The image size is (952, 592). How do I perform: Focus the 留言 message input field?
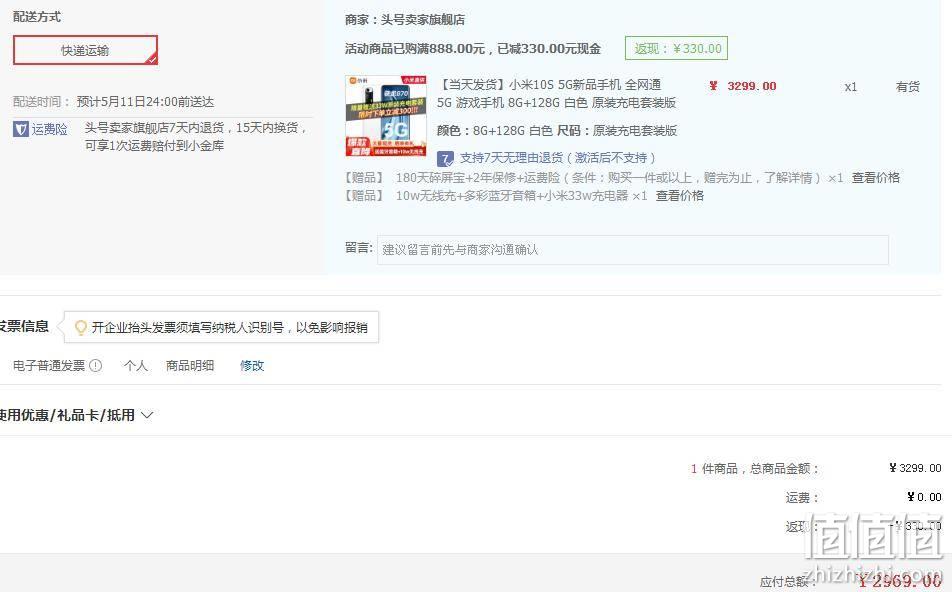tap(633, 250)
